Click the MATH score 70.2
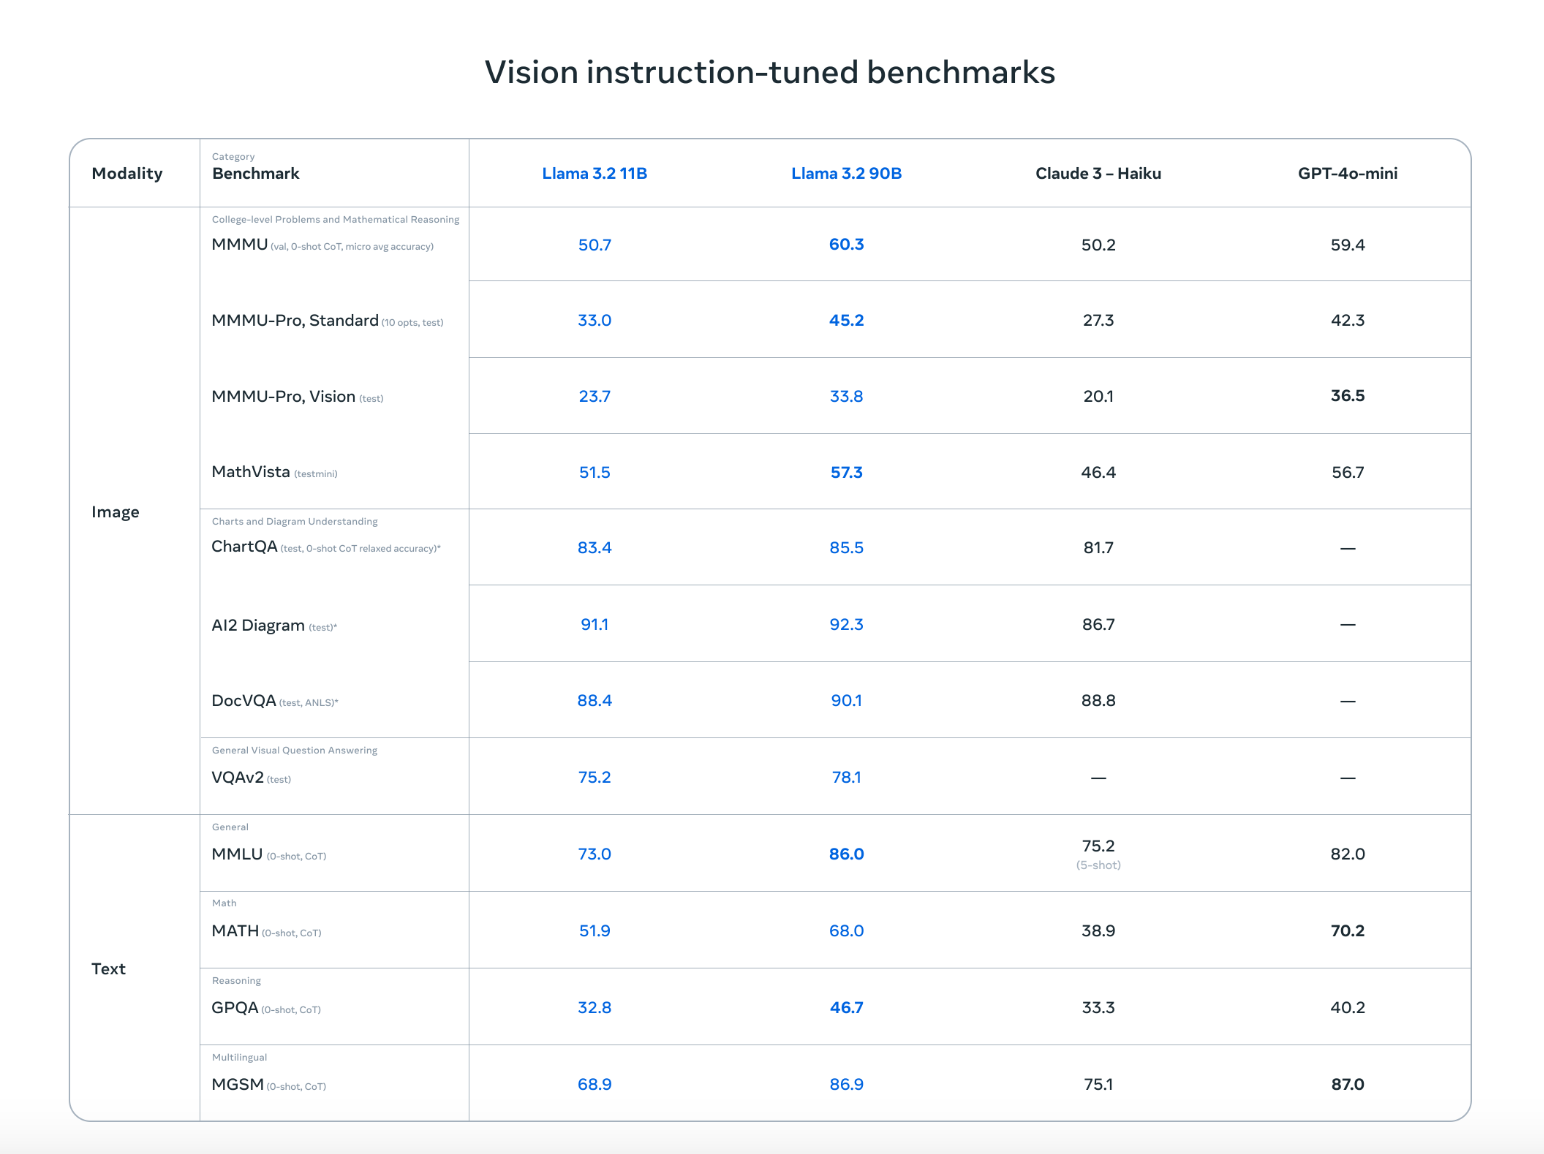The image size is (1544, 1154). point(1348,931)
